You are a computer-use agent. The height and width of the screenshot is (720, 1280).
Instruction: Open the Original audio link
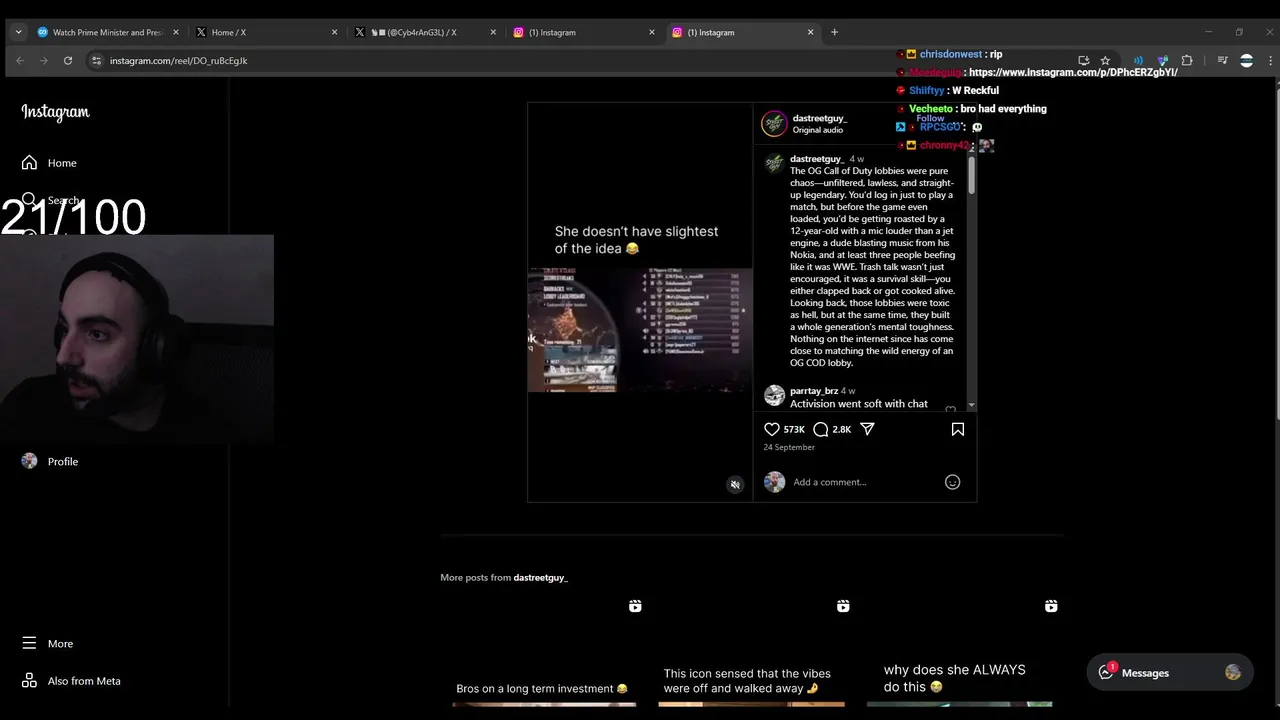(817, 130)
